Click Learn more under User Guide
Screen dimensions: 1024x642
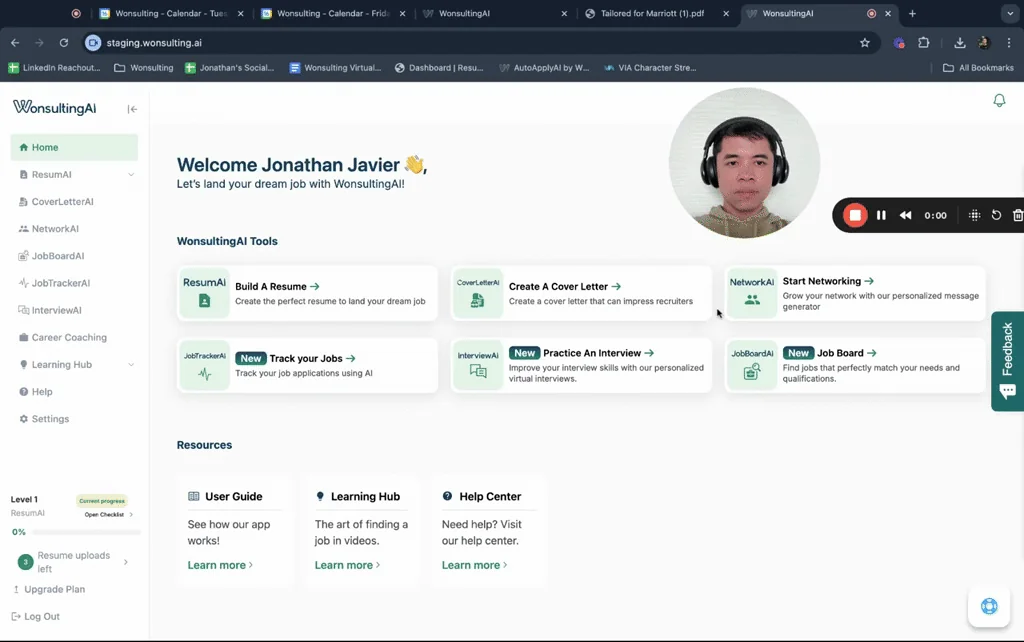(220, 565)
